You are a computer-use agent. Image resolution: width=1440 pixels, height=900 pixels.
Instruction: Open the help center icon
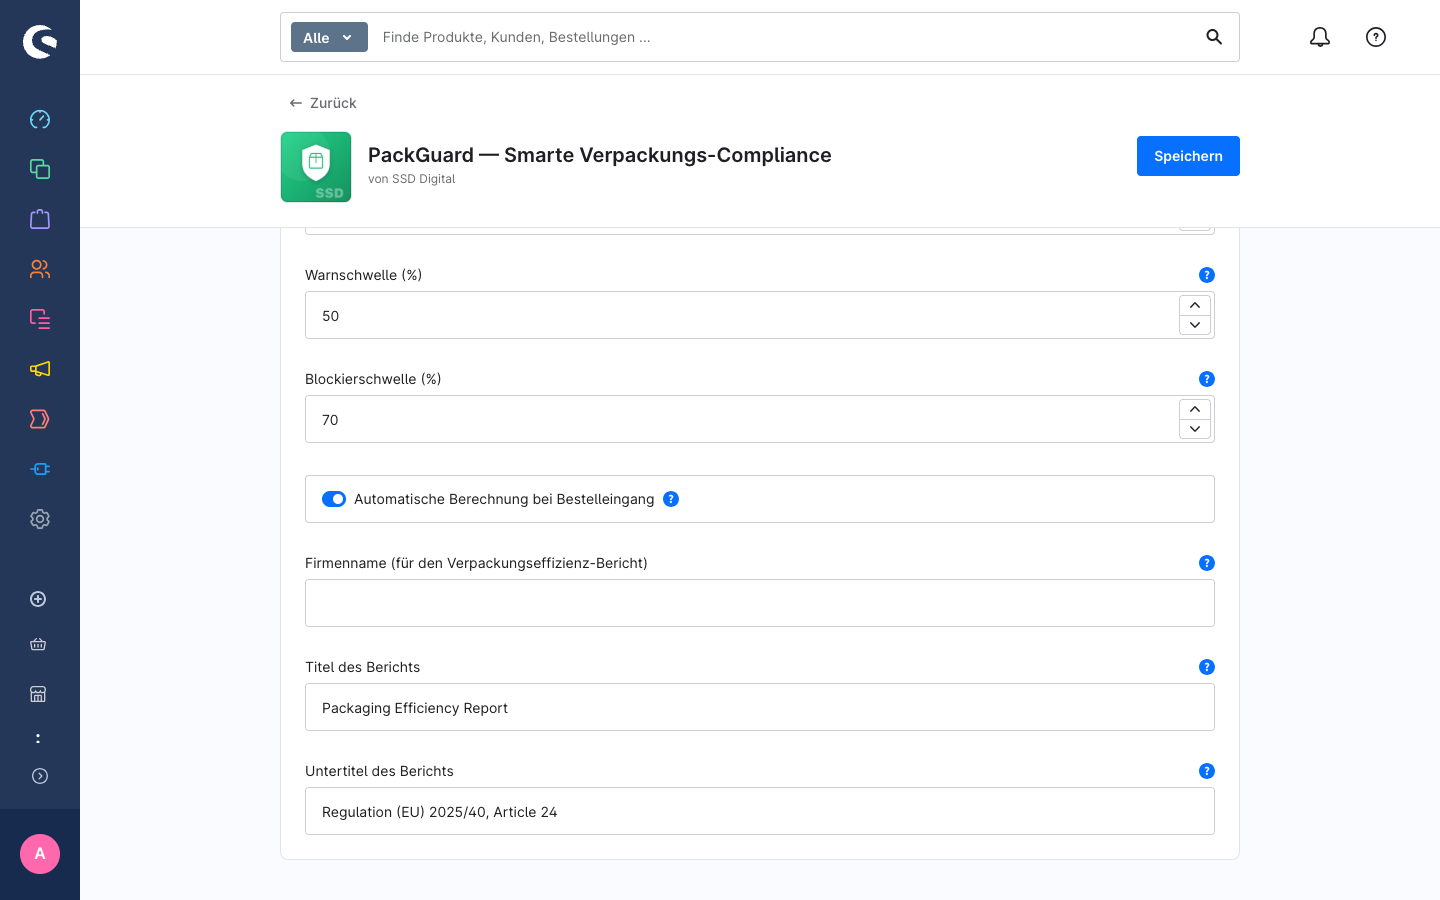pyautogui.click(x=1376, y=37)
